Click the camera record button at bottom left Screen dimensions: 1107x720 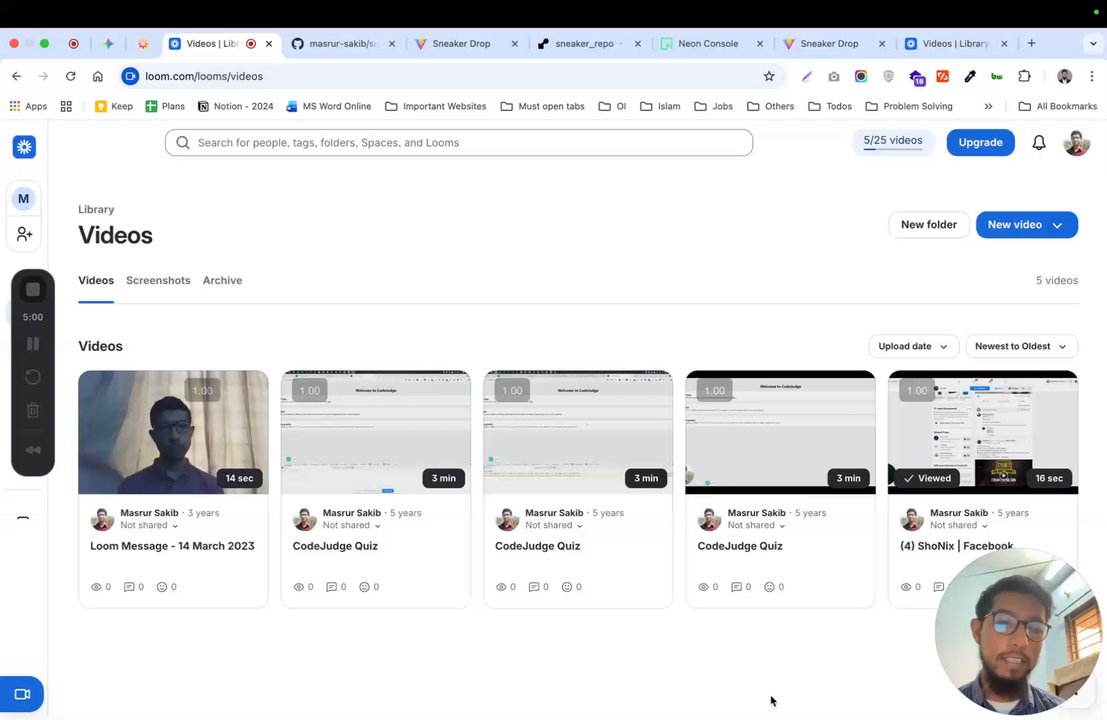22,694
